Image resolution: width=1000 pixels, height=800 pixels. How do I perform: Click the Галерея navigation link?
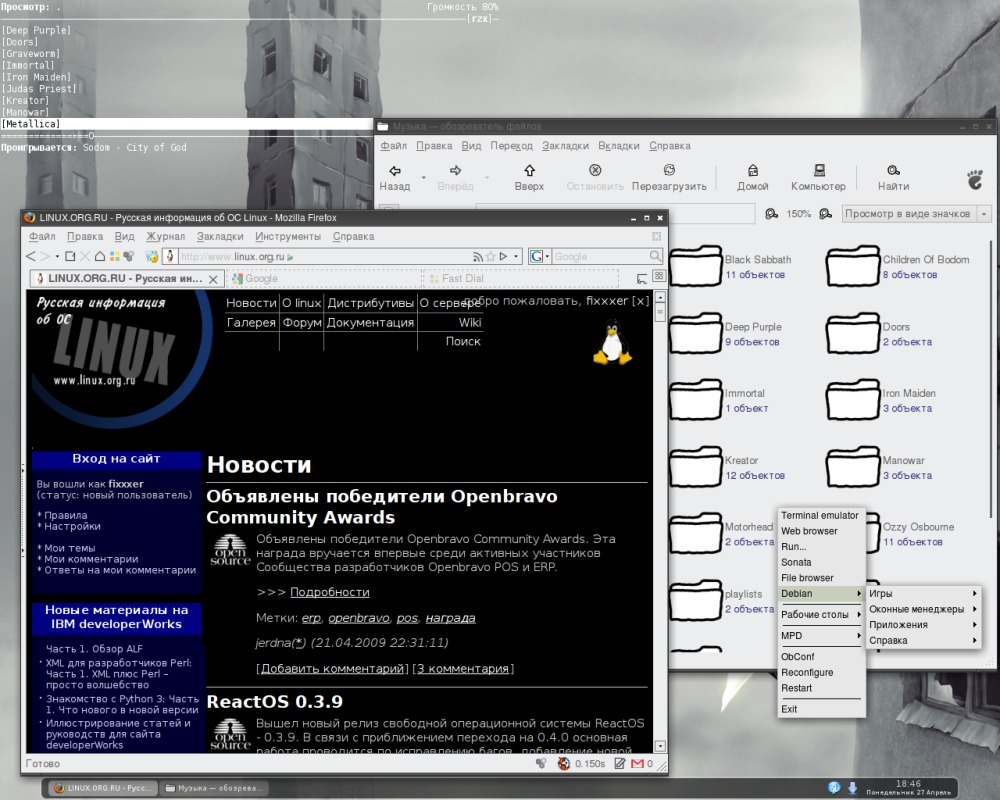[251, 323]
